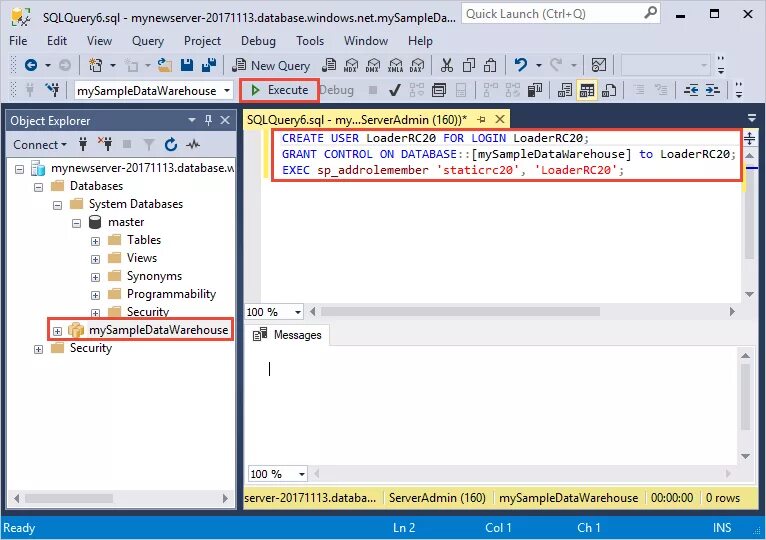The height and width of the screenshot is (540, 766).
Task: Click the editor horizontal scrollbar thumb
Action: tap(460, 311)
